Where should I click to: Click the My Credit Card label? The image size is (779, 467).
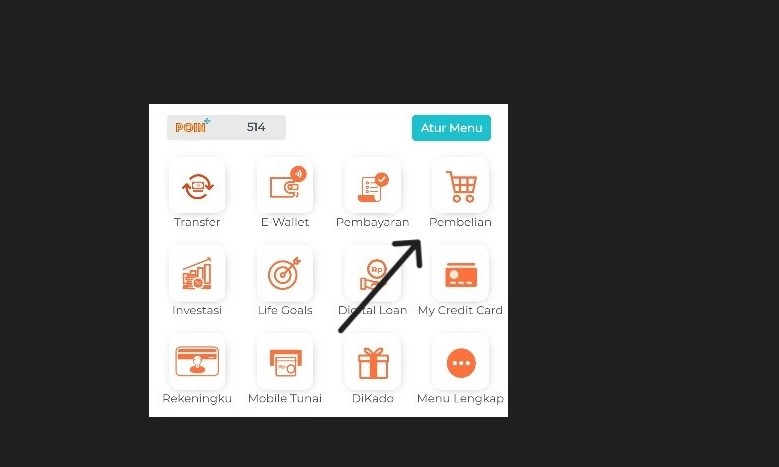tap(461, 310)
